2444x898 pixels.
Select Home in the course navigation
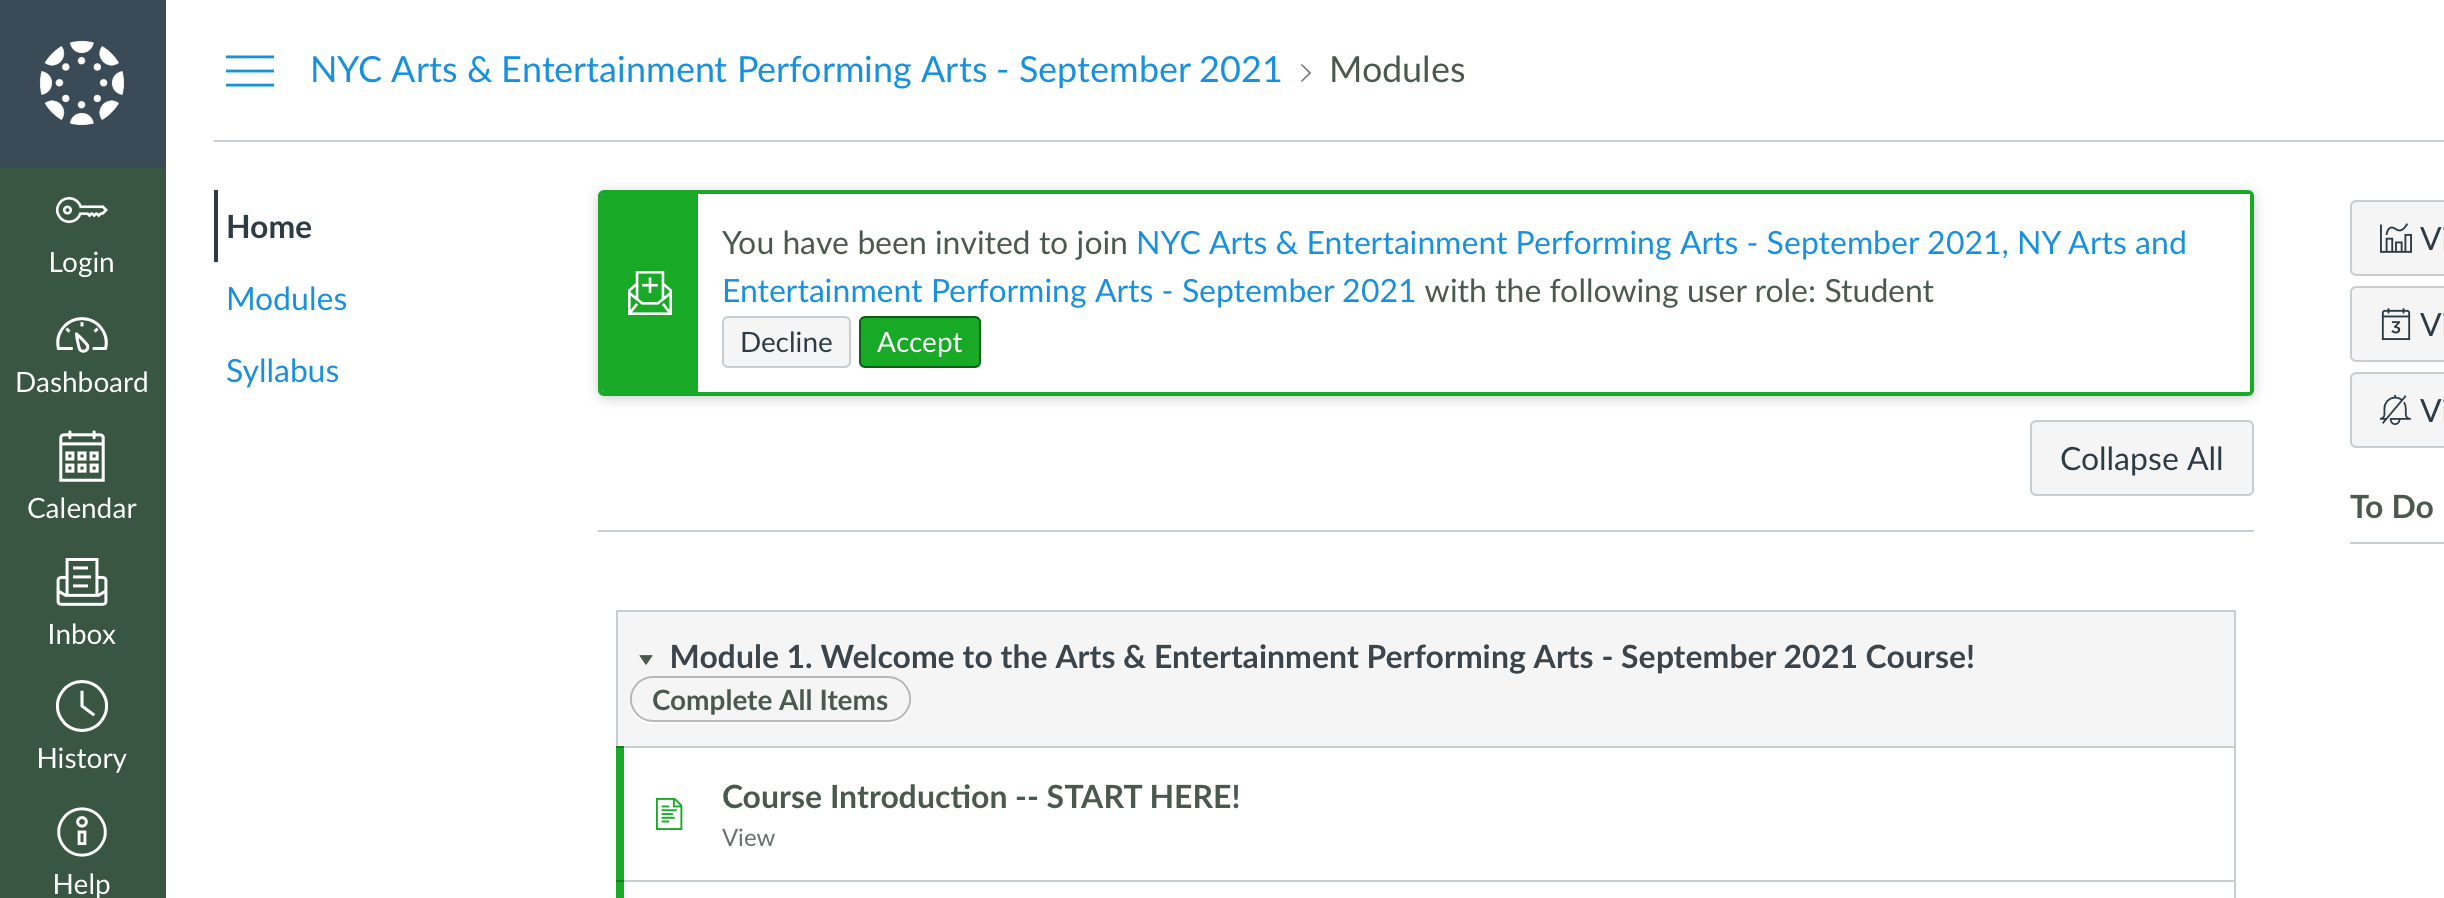[269, 227]
